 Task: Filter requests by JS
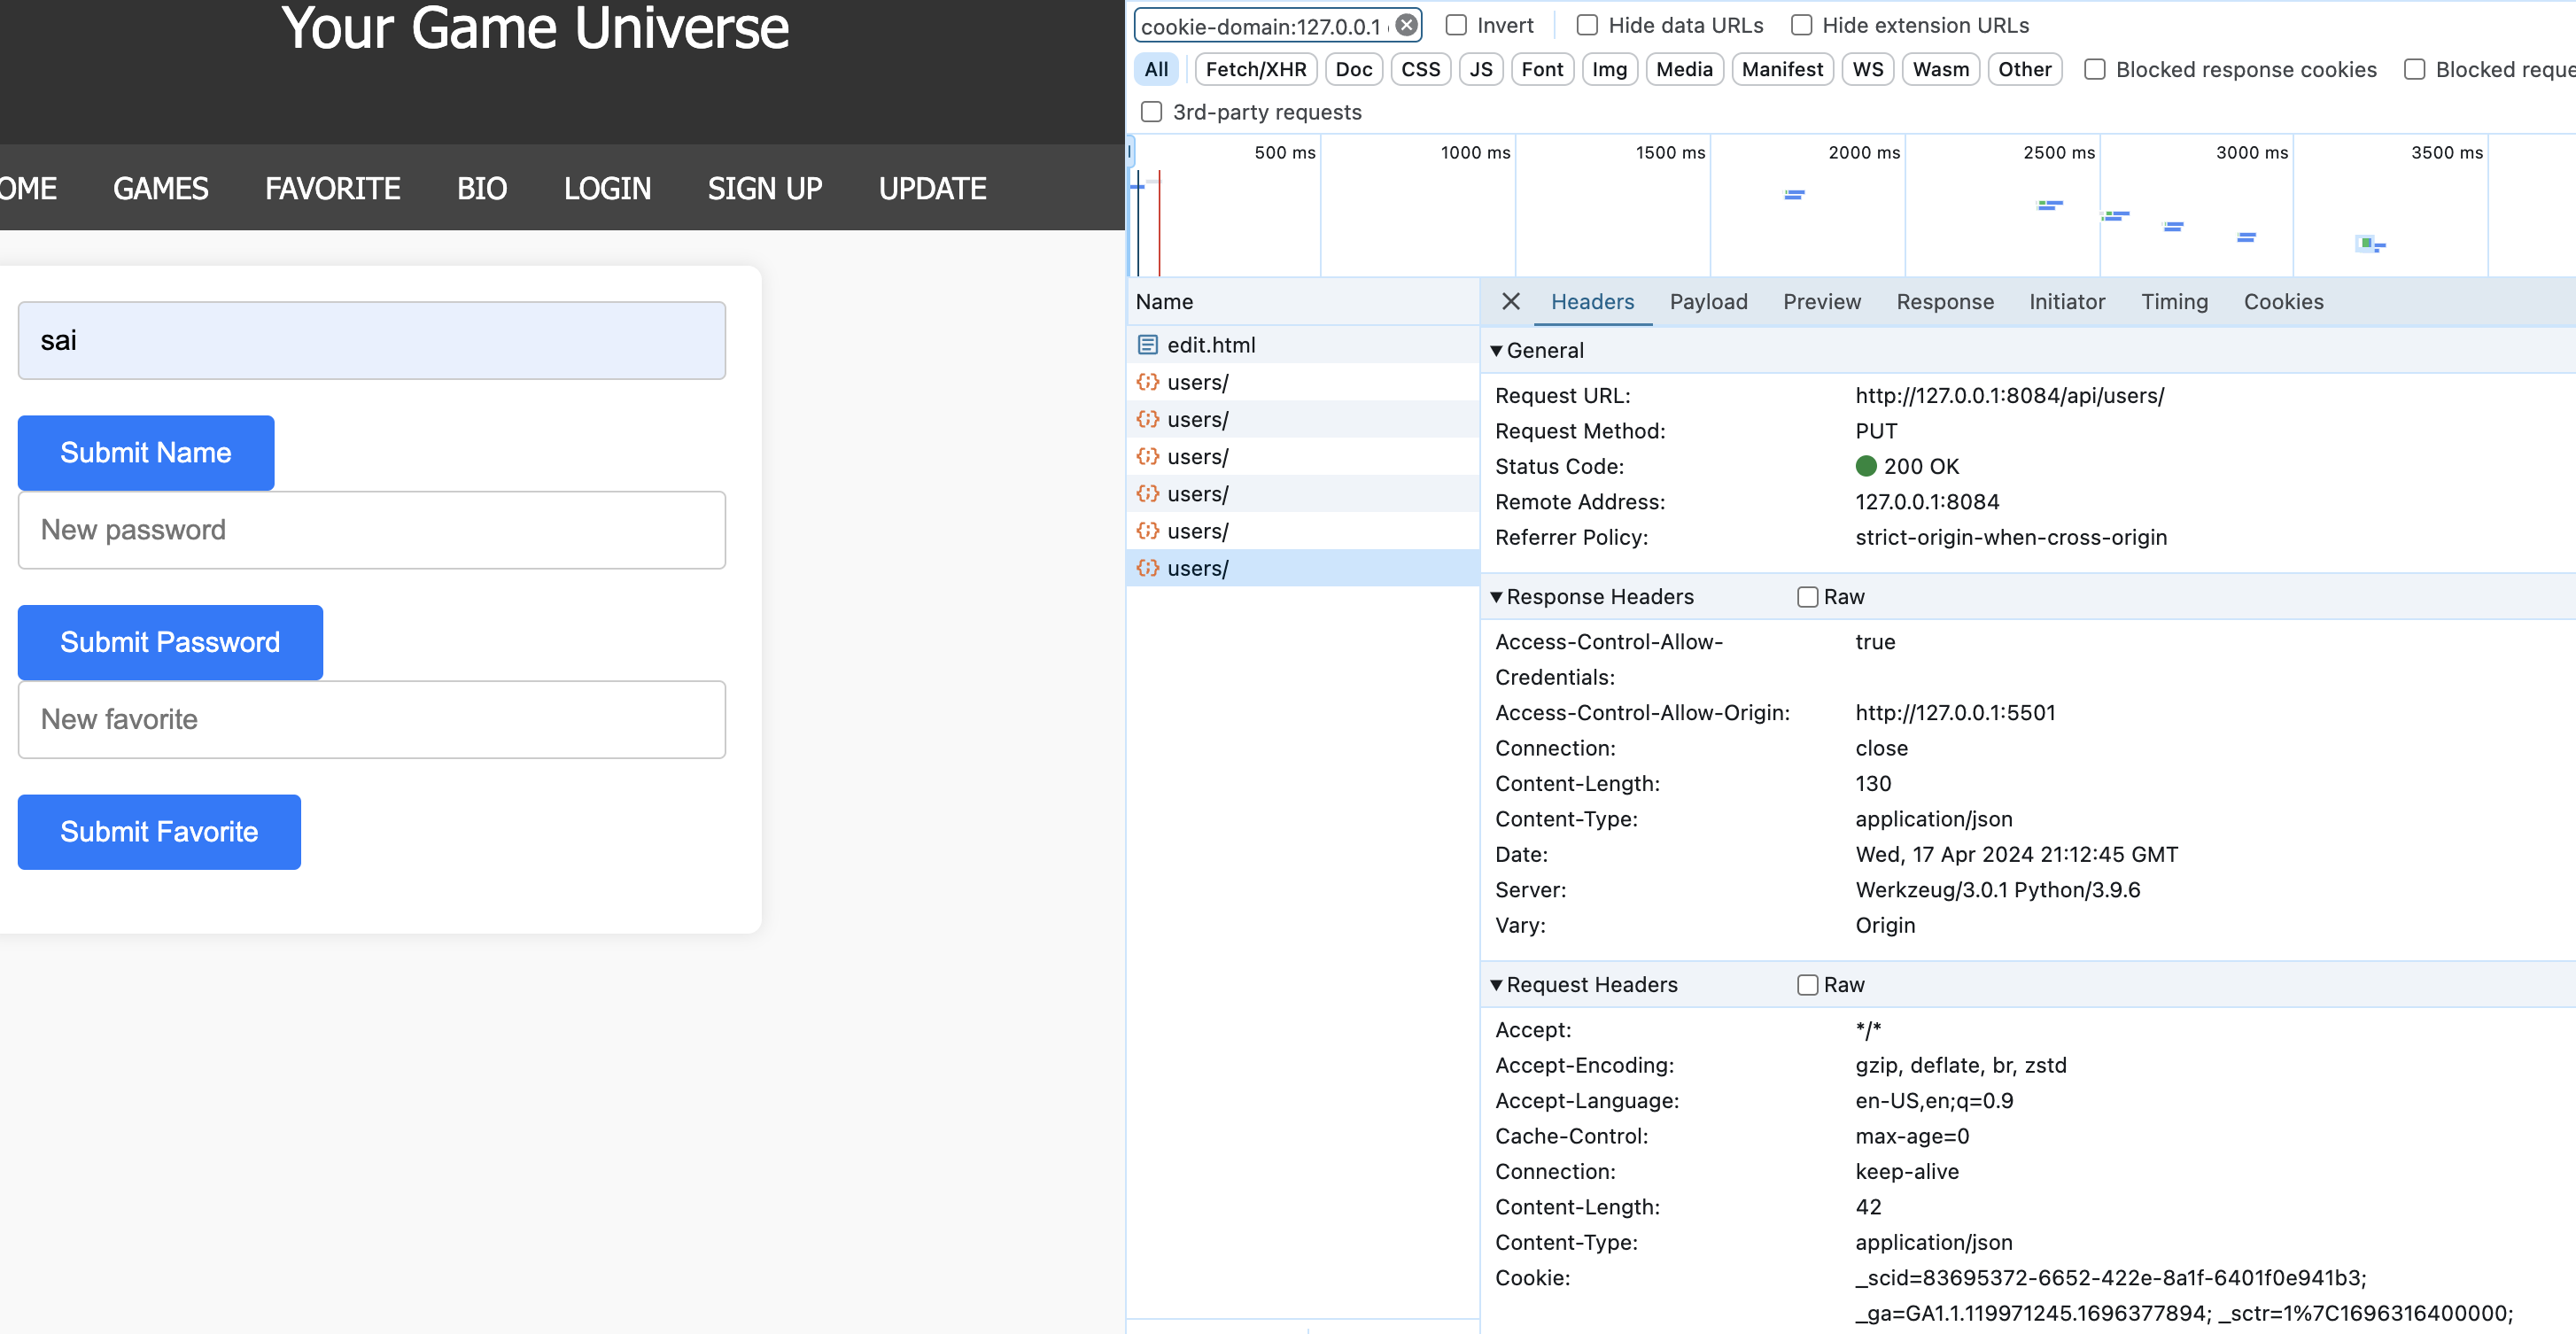click(1480, 69)
